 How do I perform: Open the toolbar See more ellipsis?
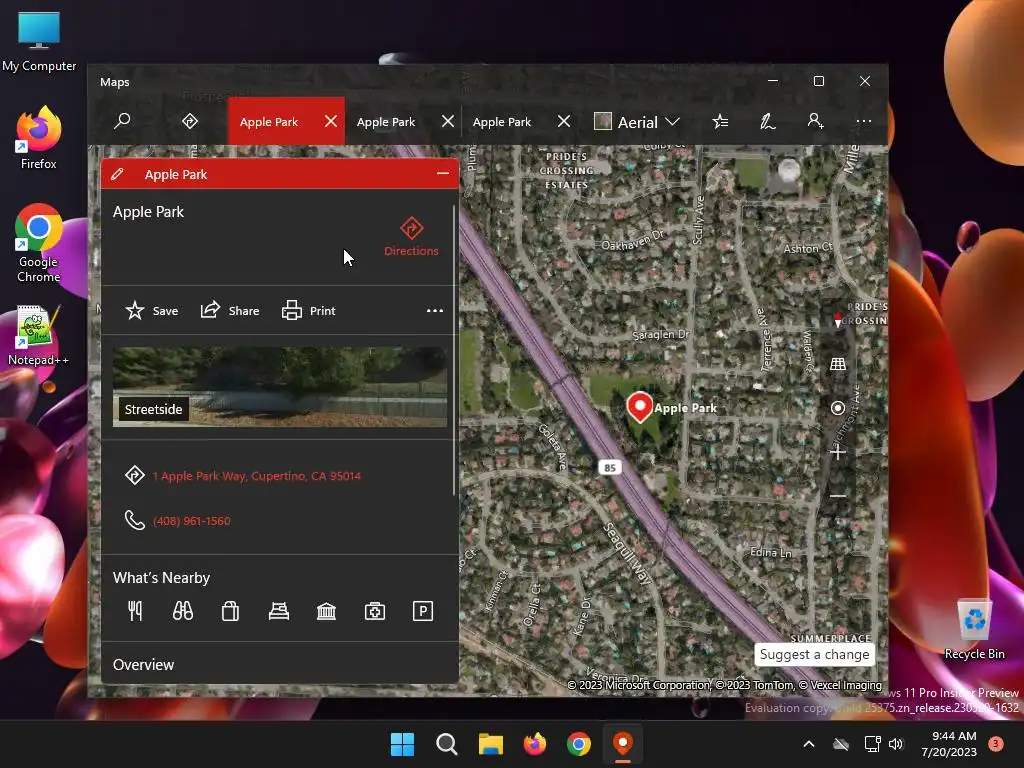pos(863,121)
